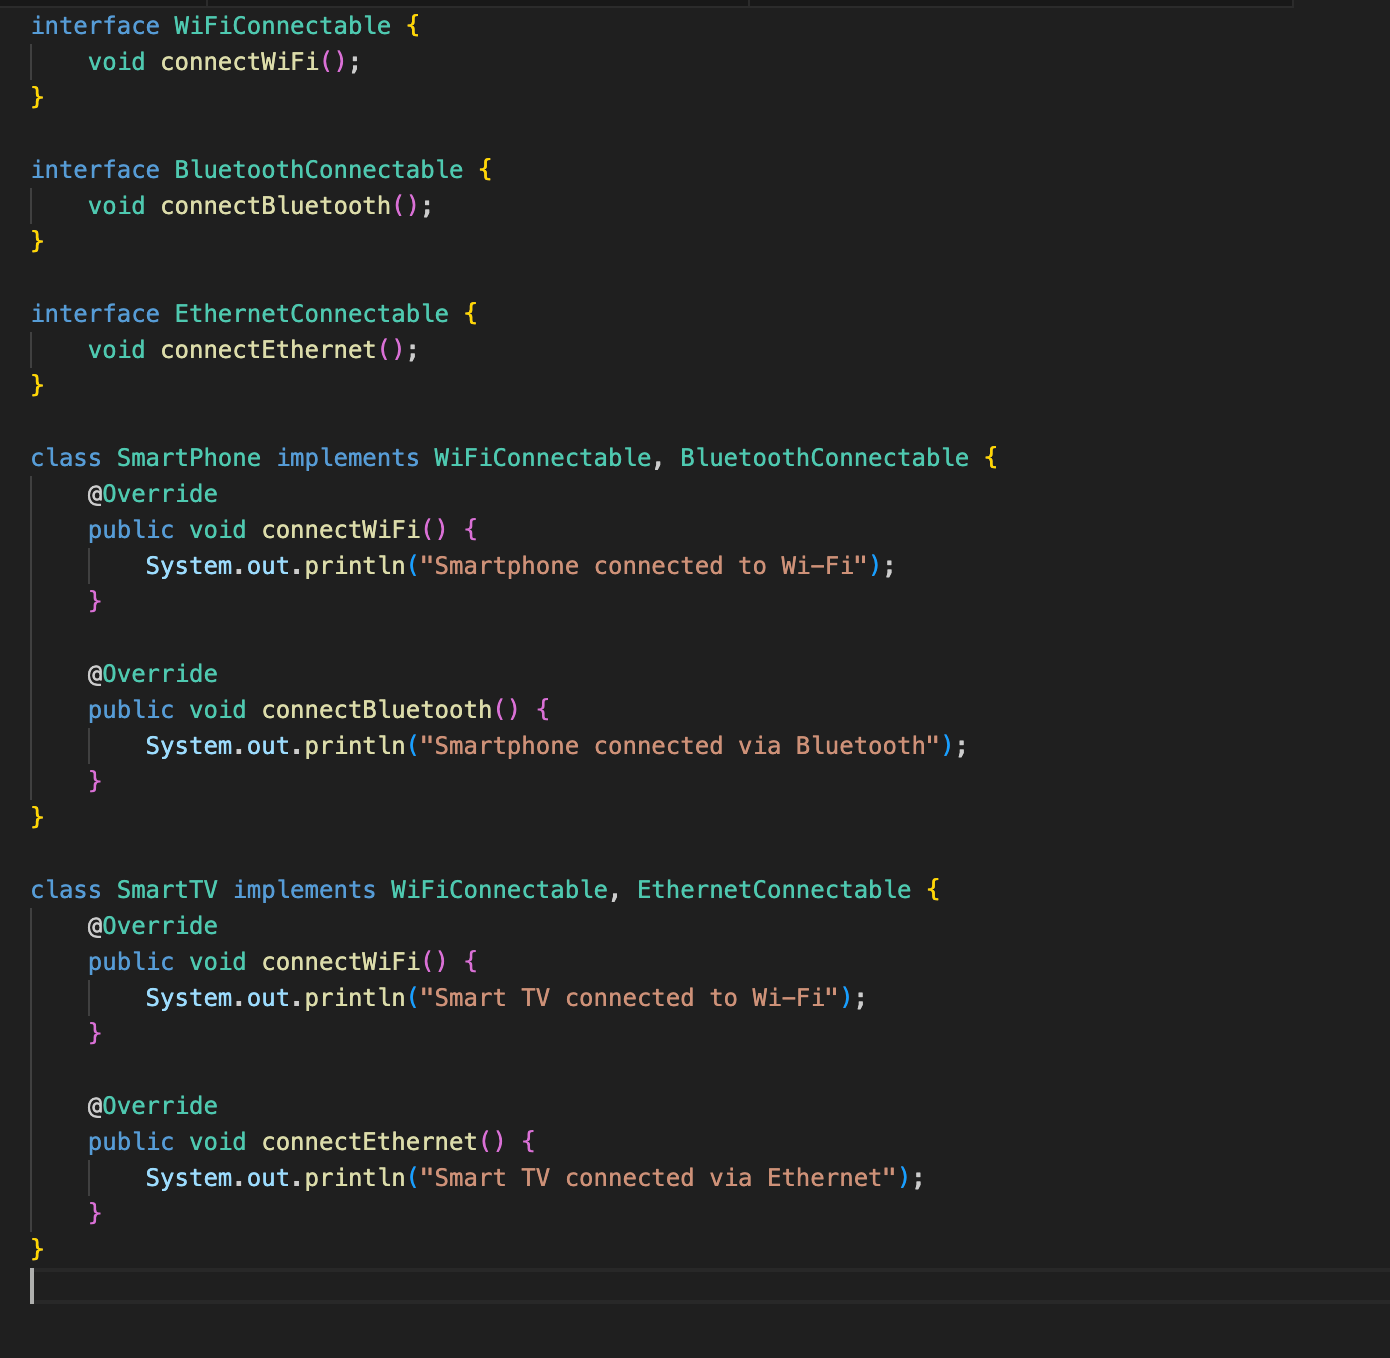The height and width of the screenshot is (1358, 1390).
Task: Click the BluetoothConnectable interface declaration name
Action: (x=318, y=170)
